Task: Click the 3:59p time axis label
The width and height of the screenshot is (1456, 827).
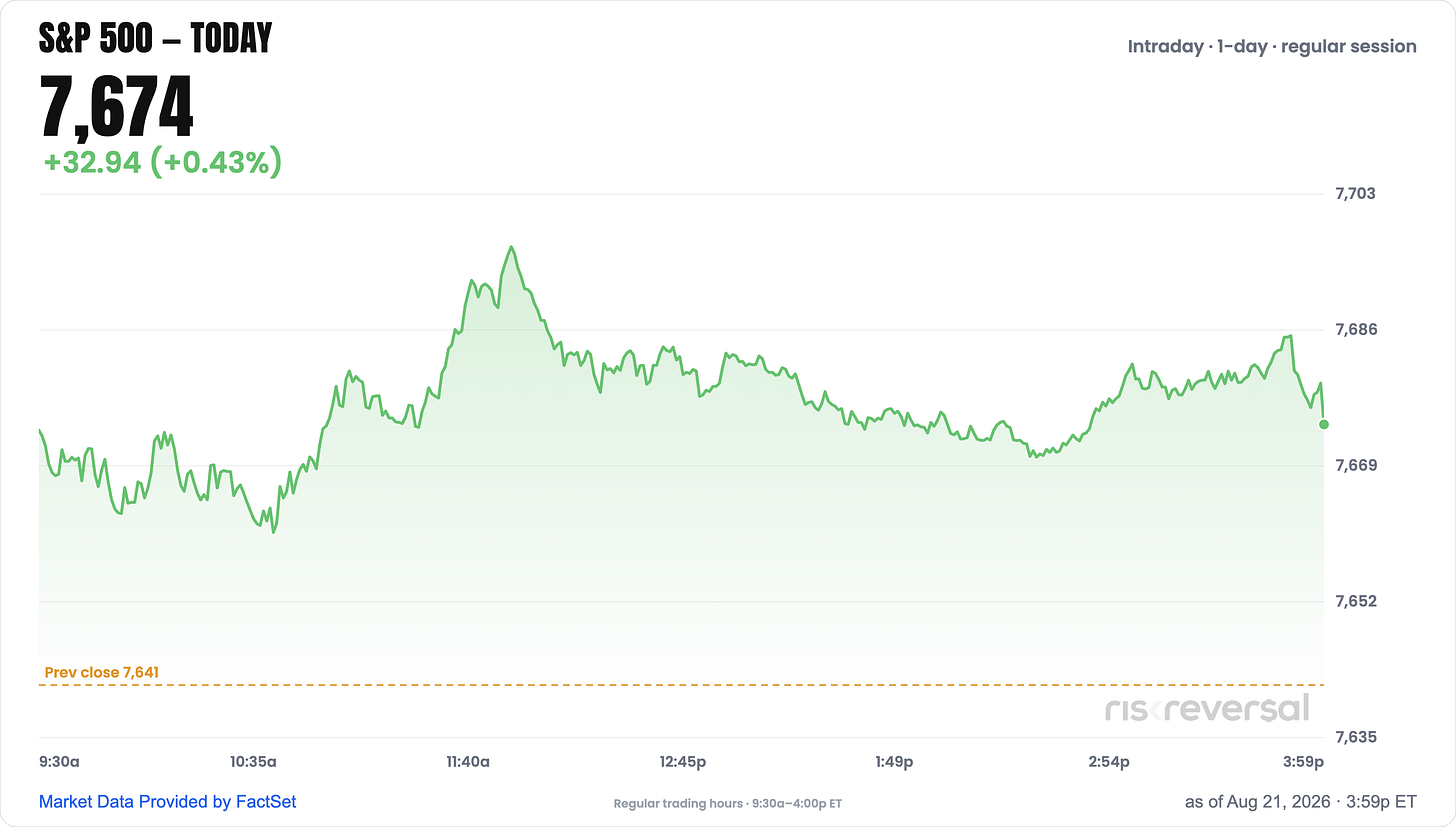Action: pos(1303,762)
